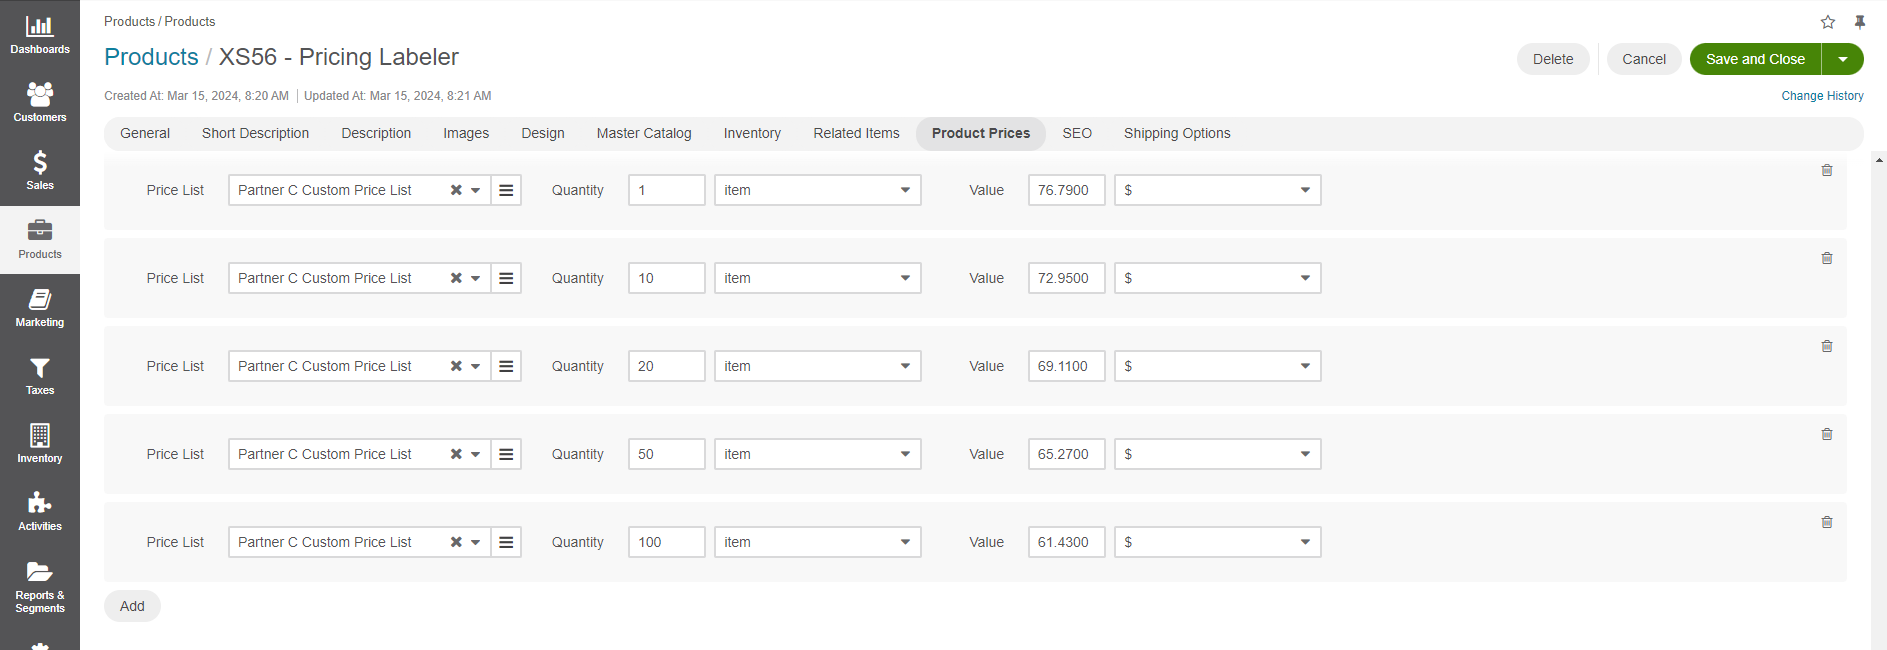This screenshot has height=650, width=1887.
Task: Remove the quantity 100 price row
Action: 1826,523
